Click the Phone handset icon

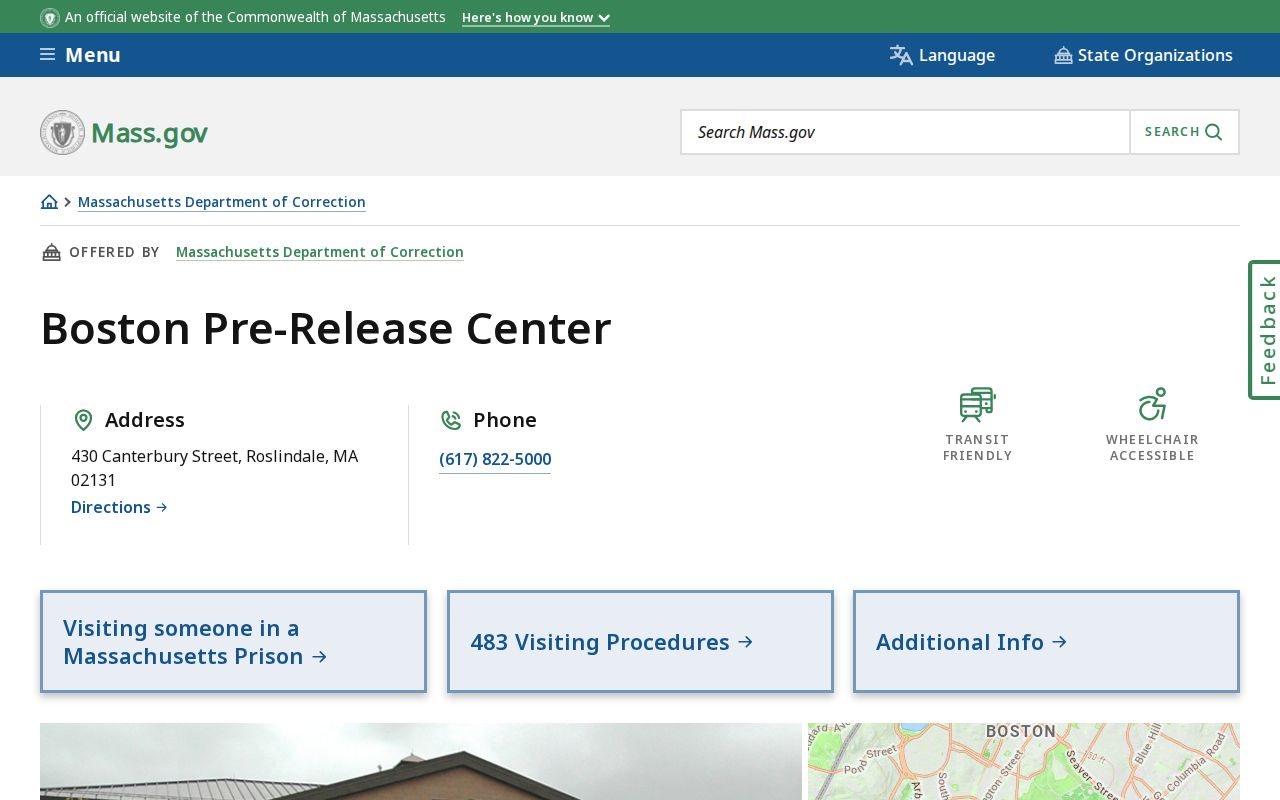tap(452, 420)
